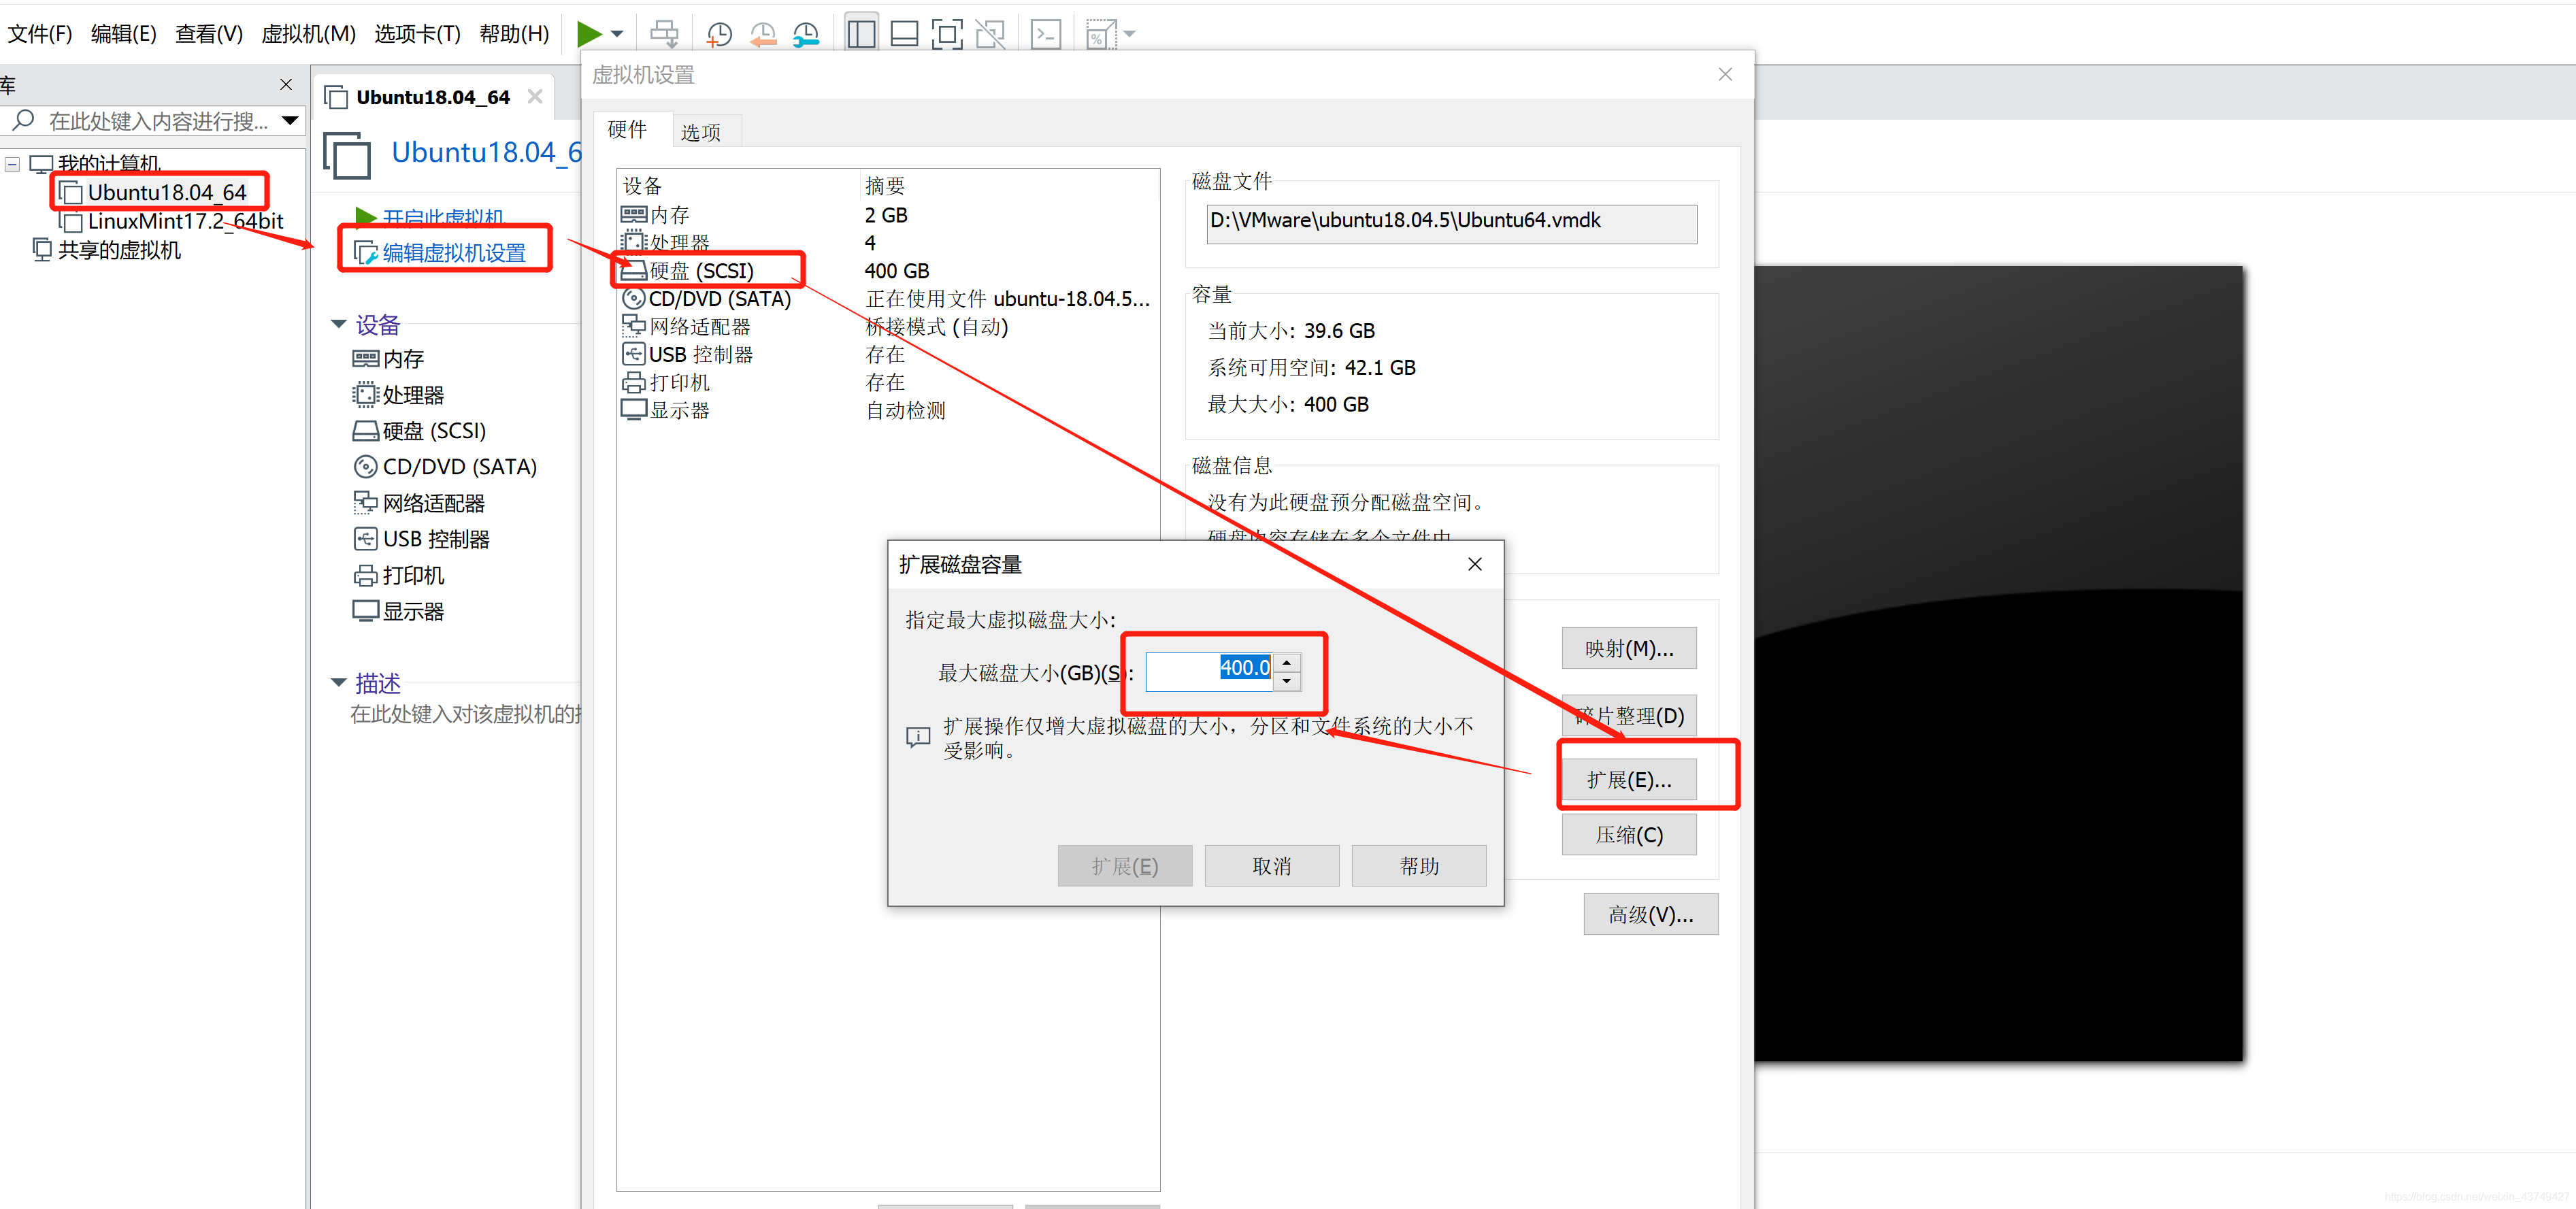
Task: Click the send Ctrl+Alt+Del toolbar icon
Action: tap(664, 34)
